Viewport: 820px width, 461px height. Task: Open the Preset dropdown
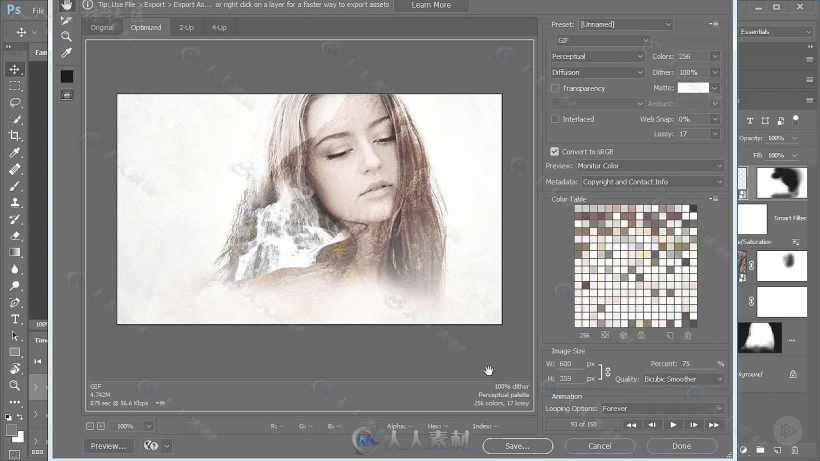(x=625, y=25)
